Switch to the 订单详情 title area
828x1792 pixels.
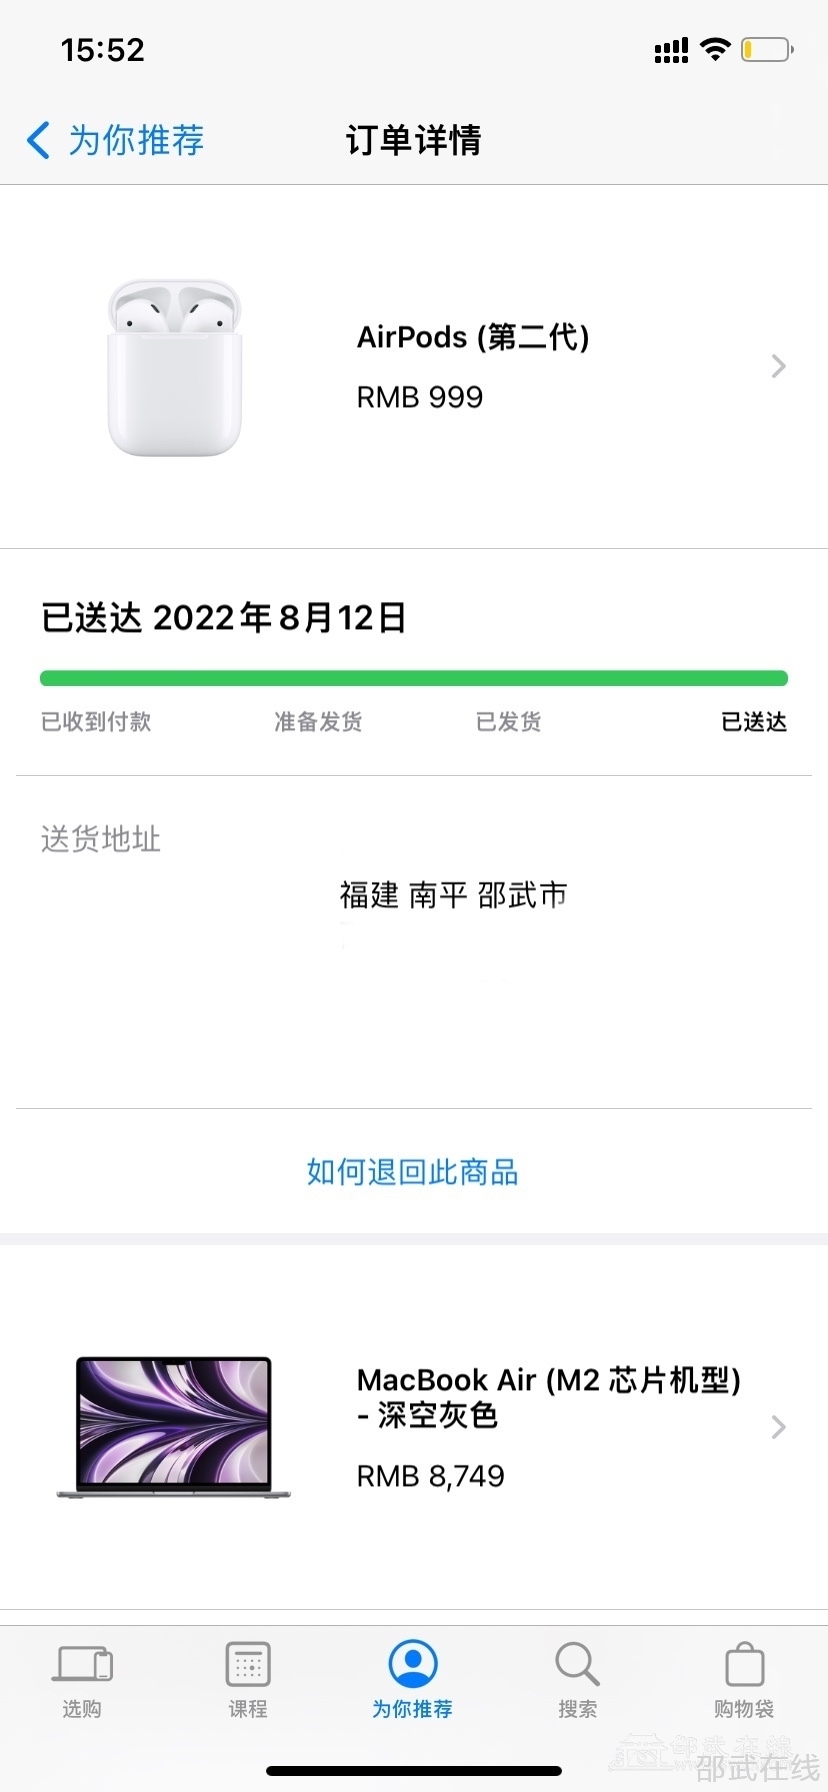point(413,140)
